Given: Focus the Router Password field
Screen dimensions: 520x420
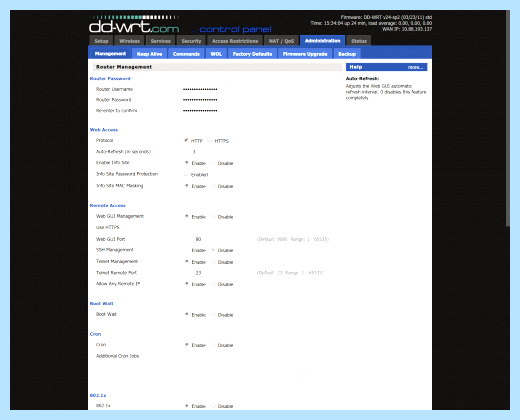Looking at the screenshot, I should pos(206,100).
